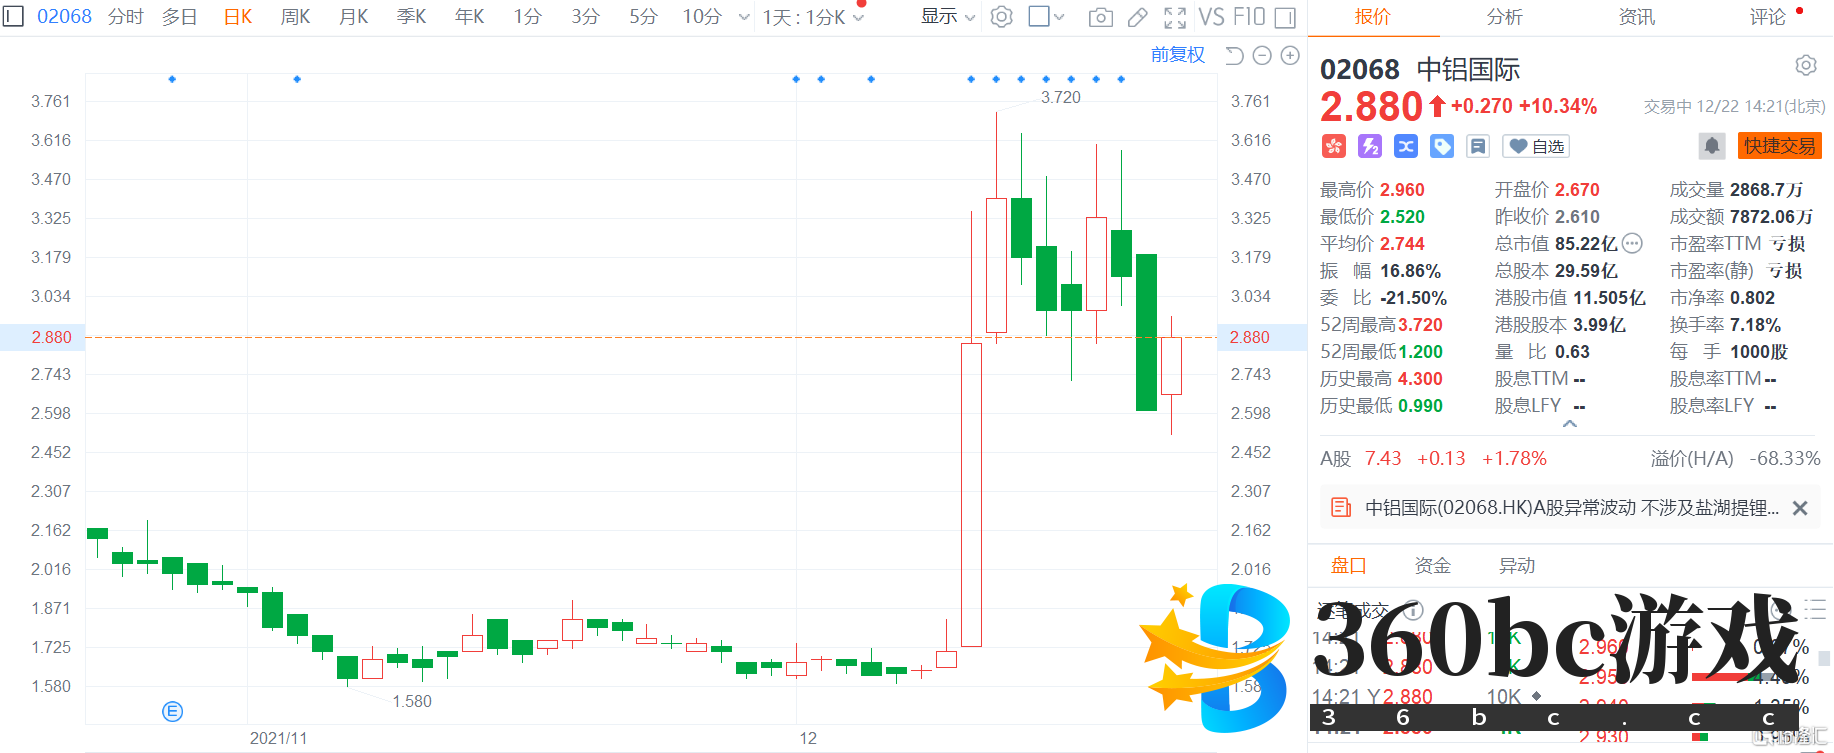Open quote panel settings gear
Screen dimensions: 1834x753
click(x=1806, y=65)
